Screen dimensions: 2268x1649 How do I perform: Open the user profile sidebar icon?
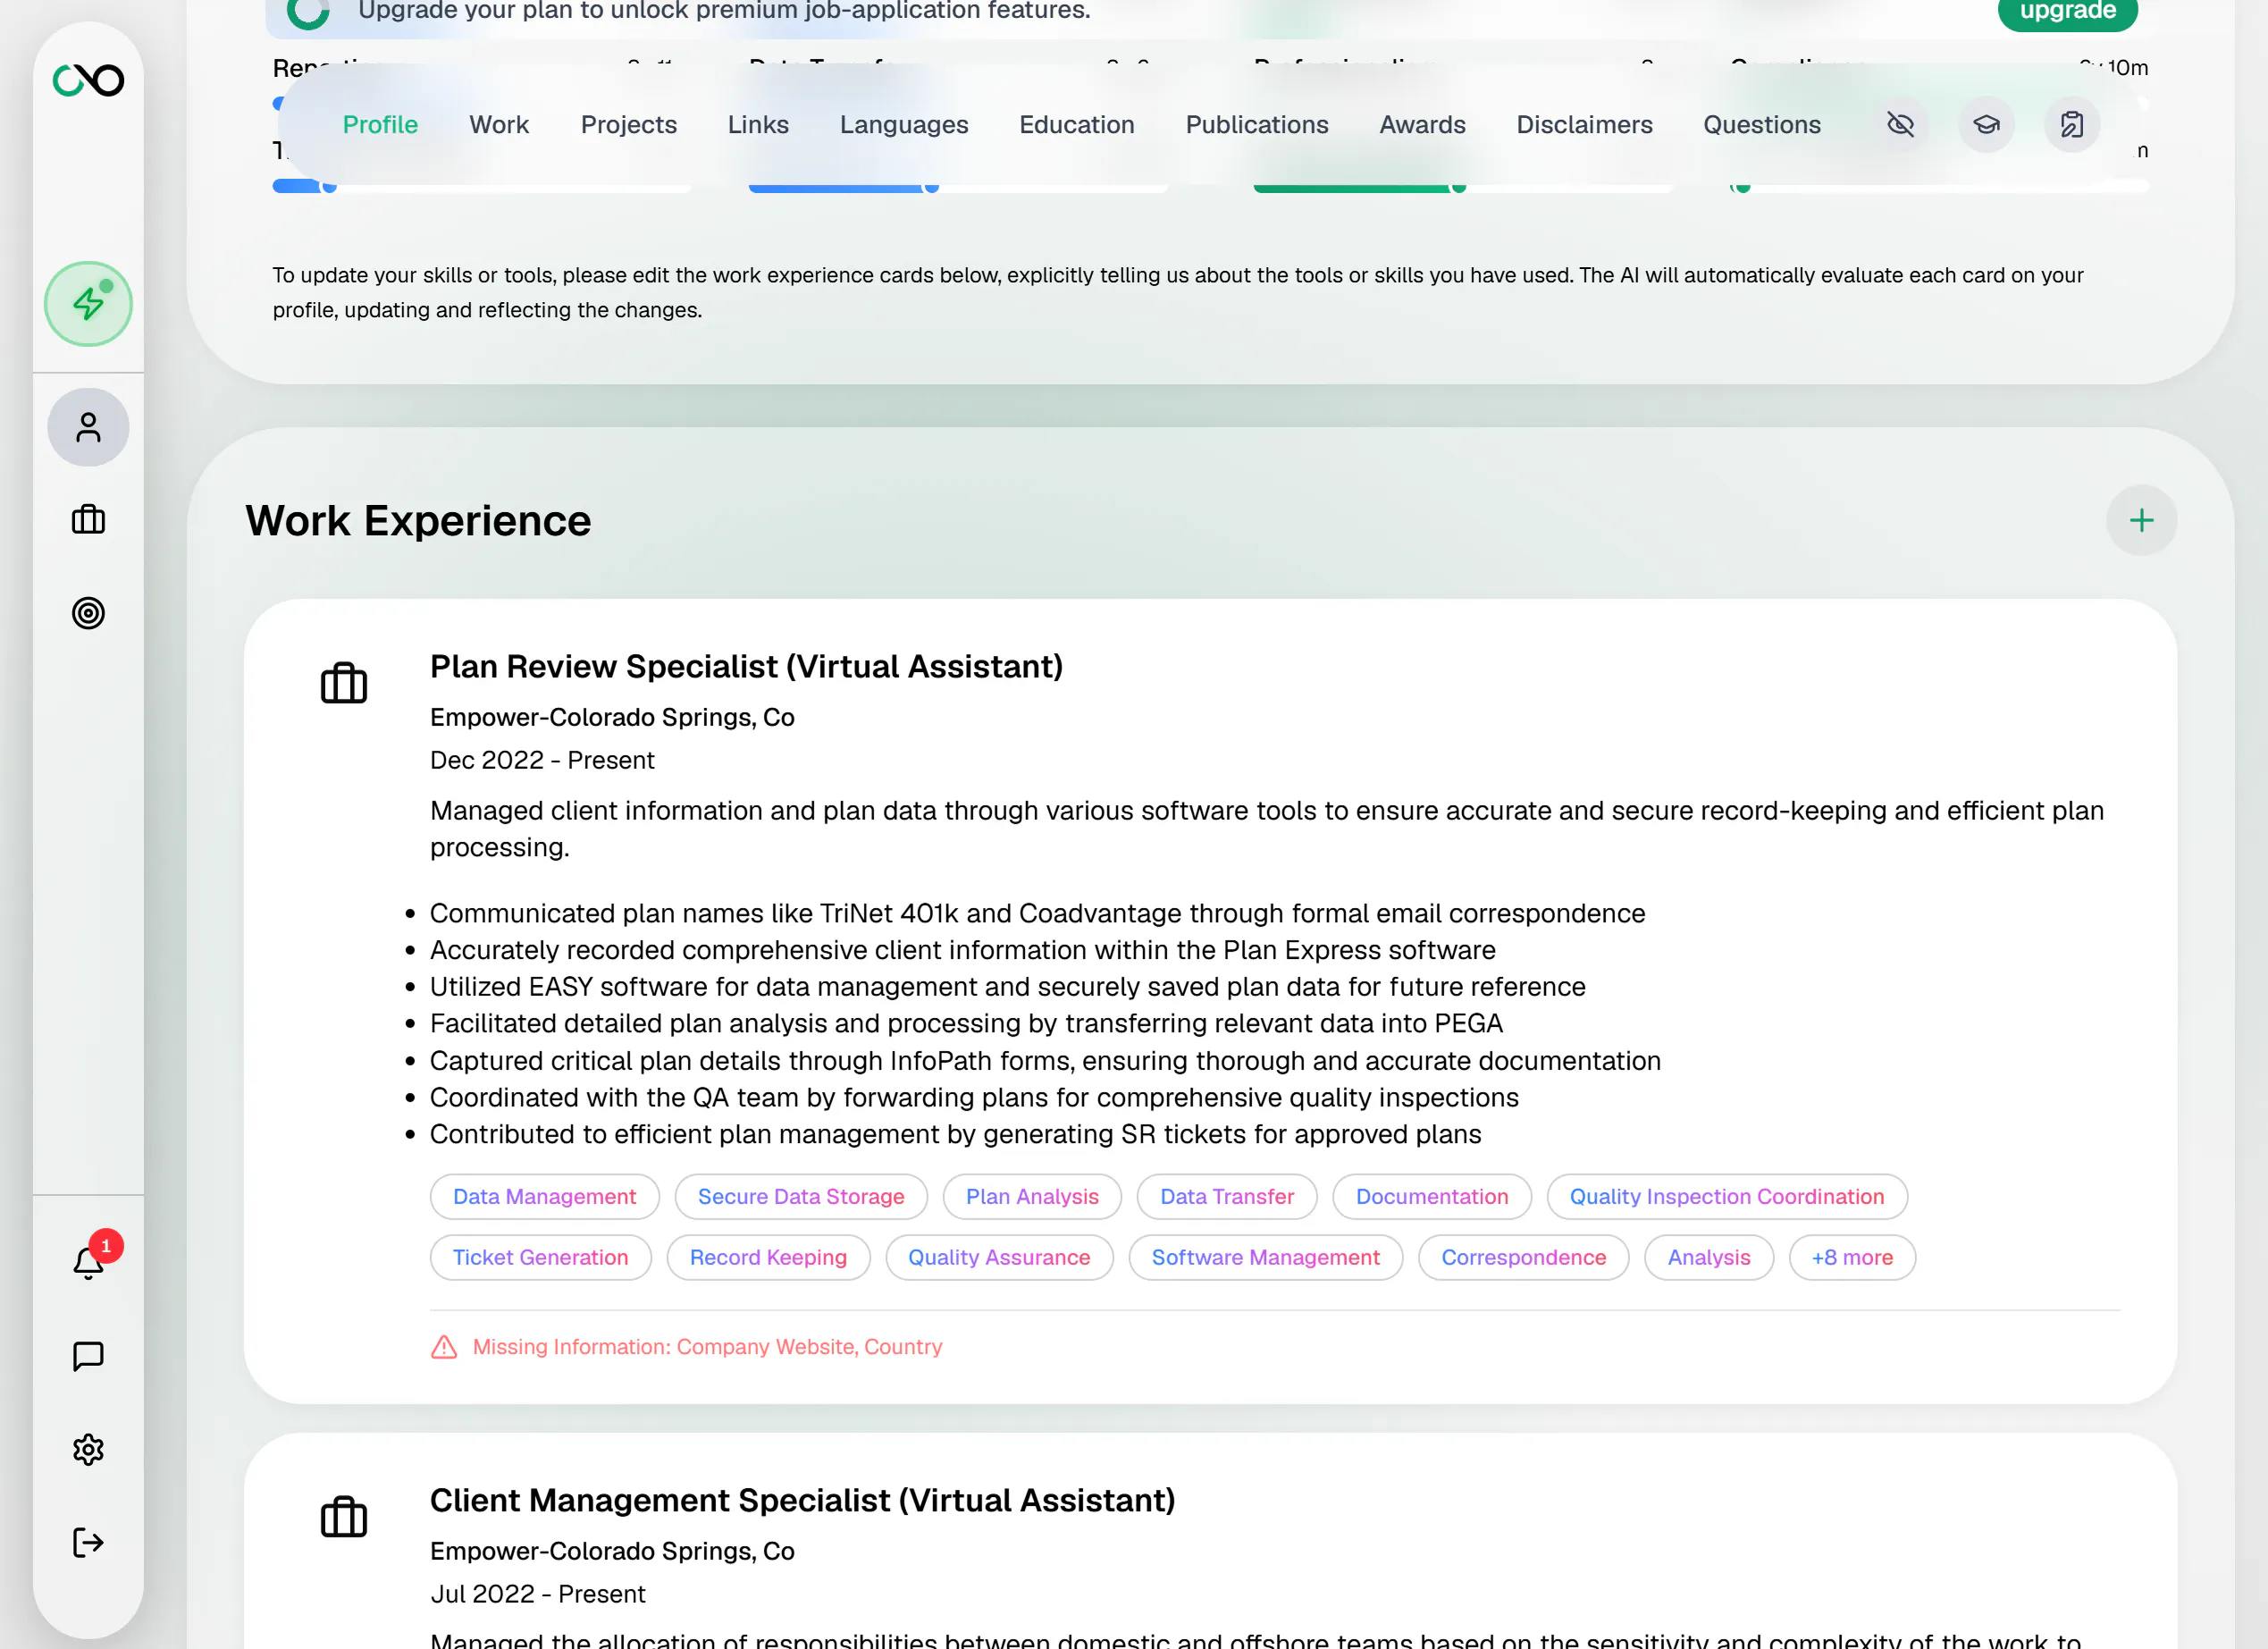coord(88,428)
